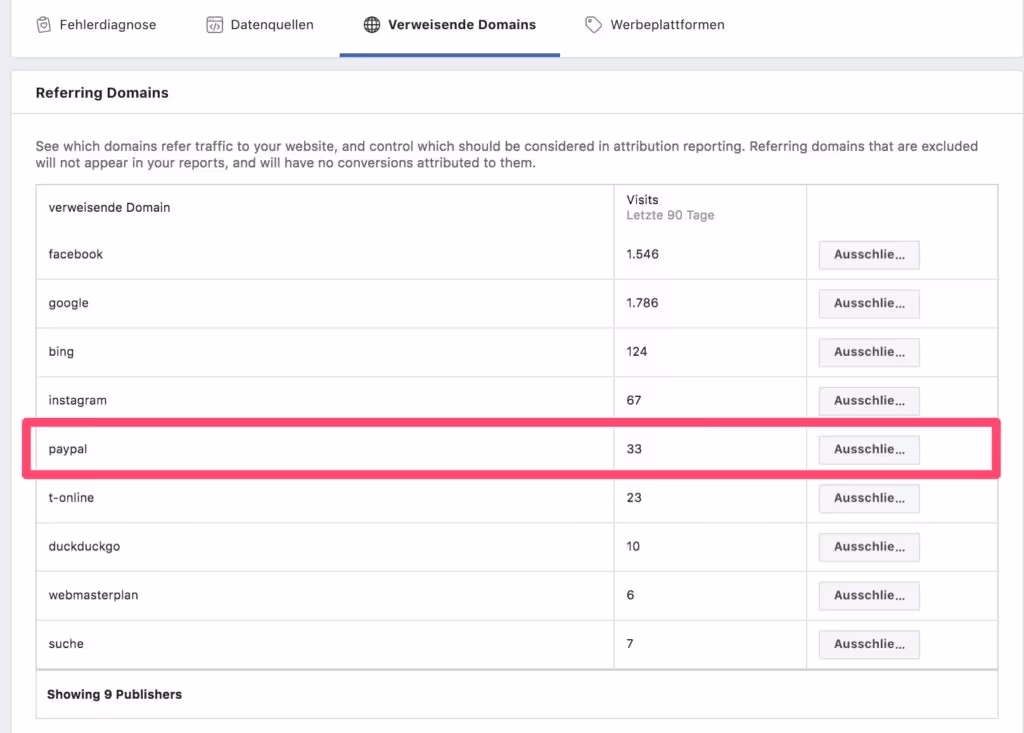
Task: Open the Fehlerdiagnose tab
Action: click(96, 25)
